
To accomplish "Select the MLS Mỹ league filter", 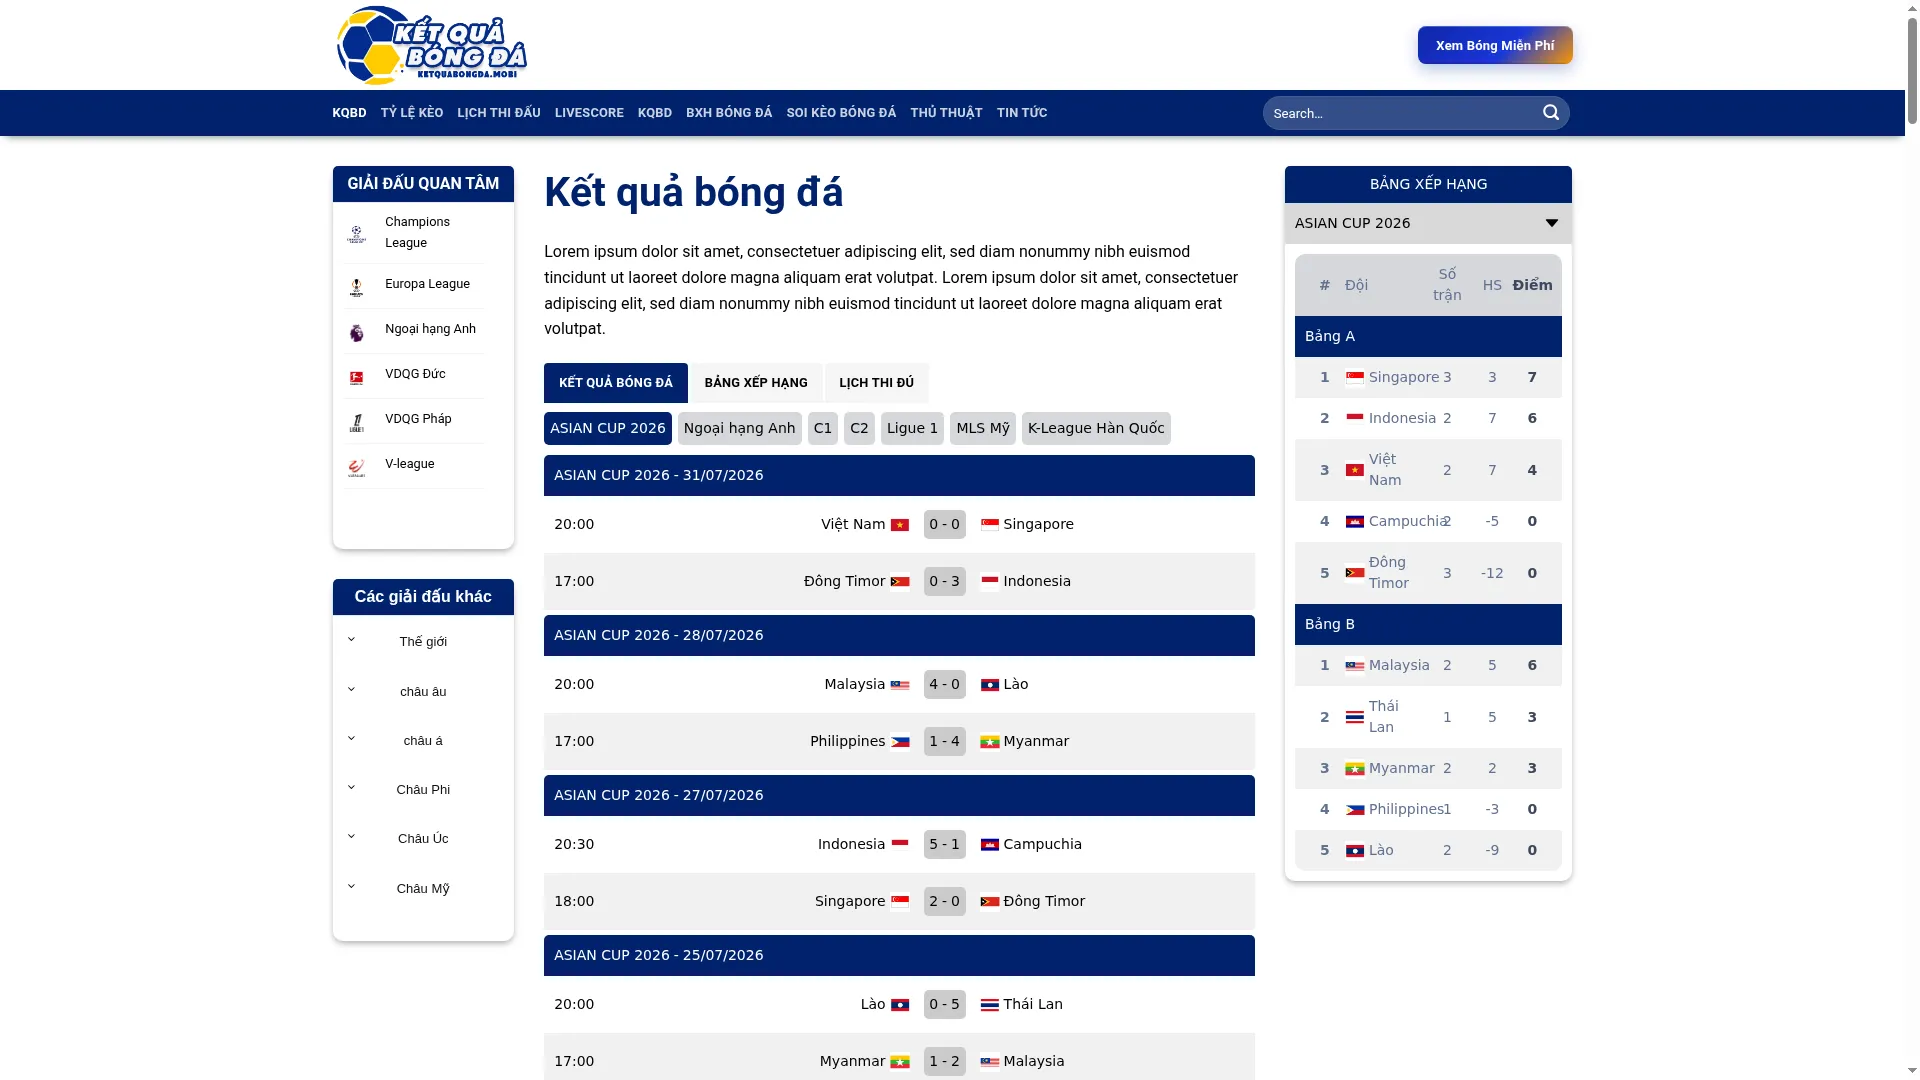I will (x=983, y=428).
